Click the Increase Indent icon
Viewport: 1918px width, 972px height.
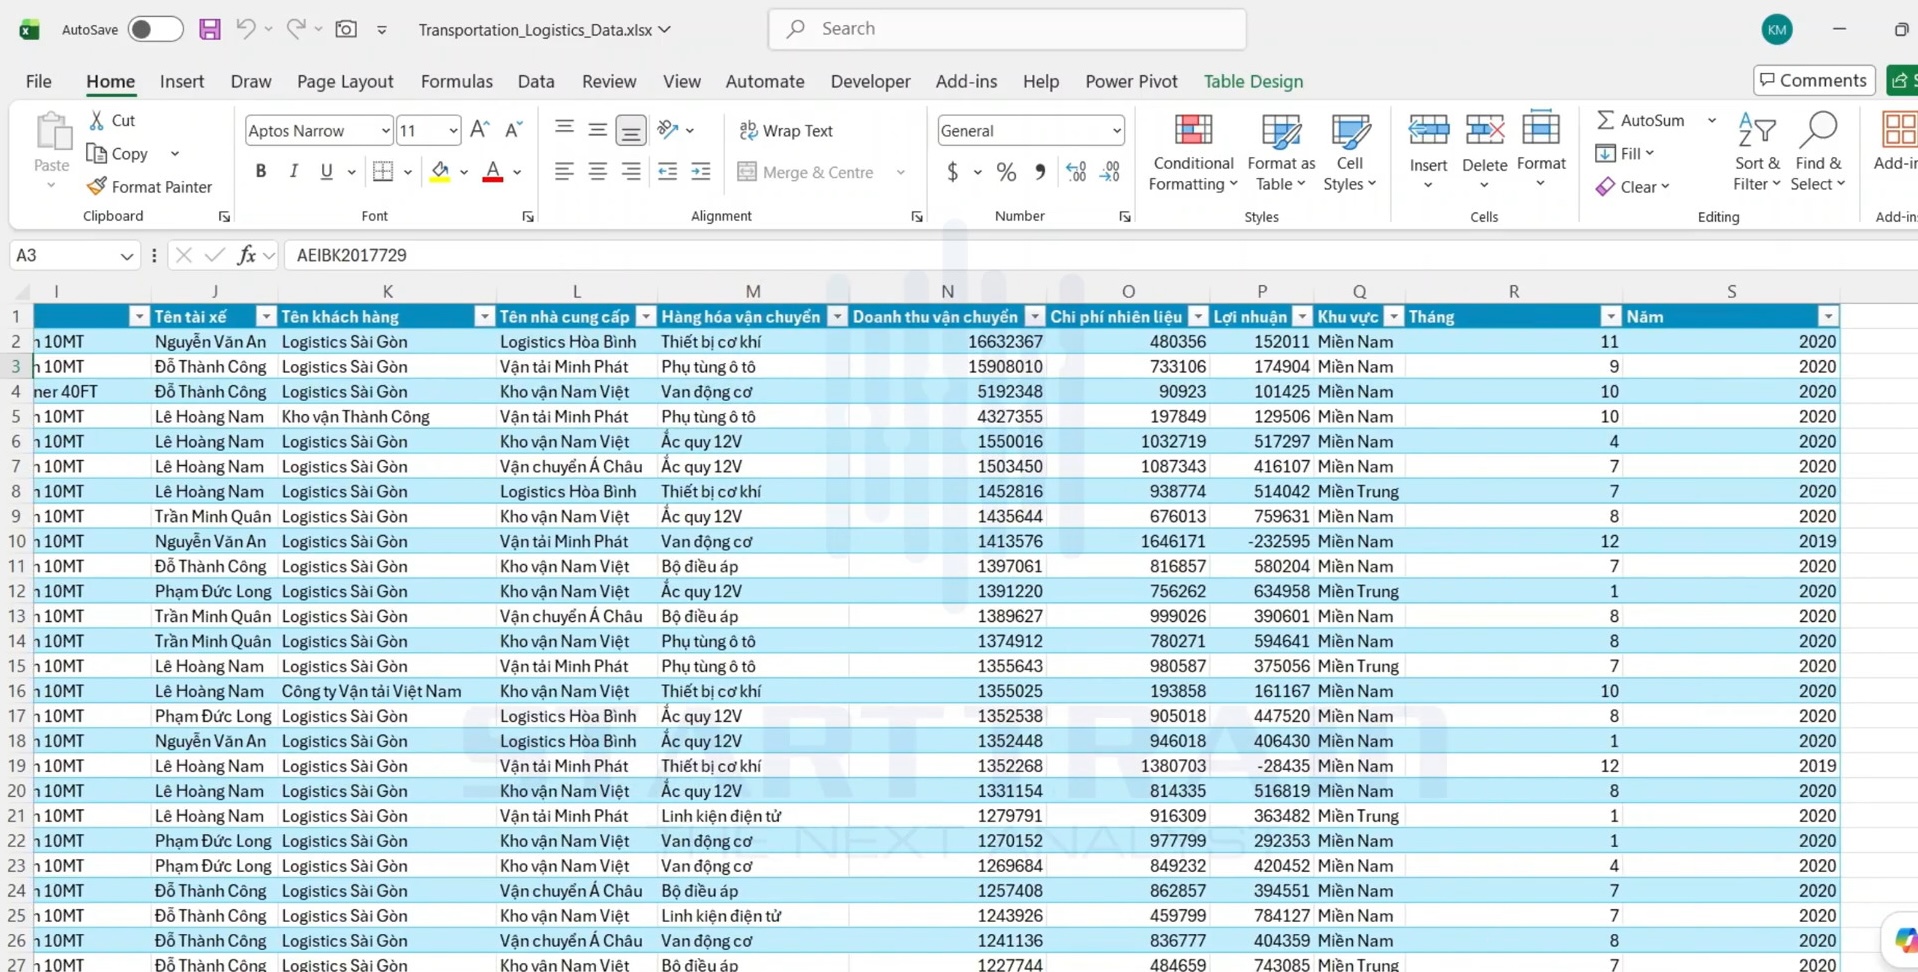(701, 172)
